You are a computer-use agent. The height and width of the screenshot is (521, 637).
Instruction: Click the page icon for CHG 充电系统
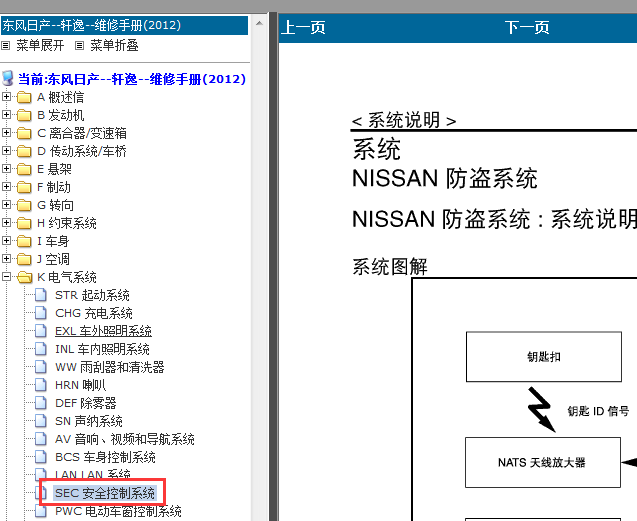(x=41, y=313)
